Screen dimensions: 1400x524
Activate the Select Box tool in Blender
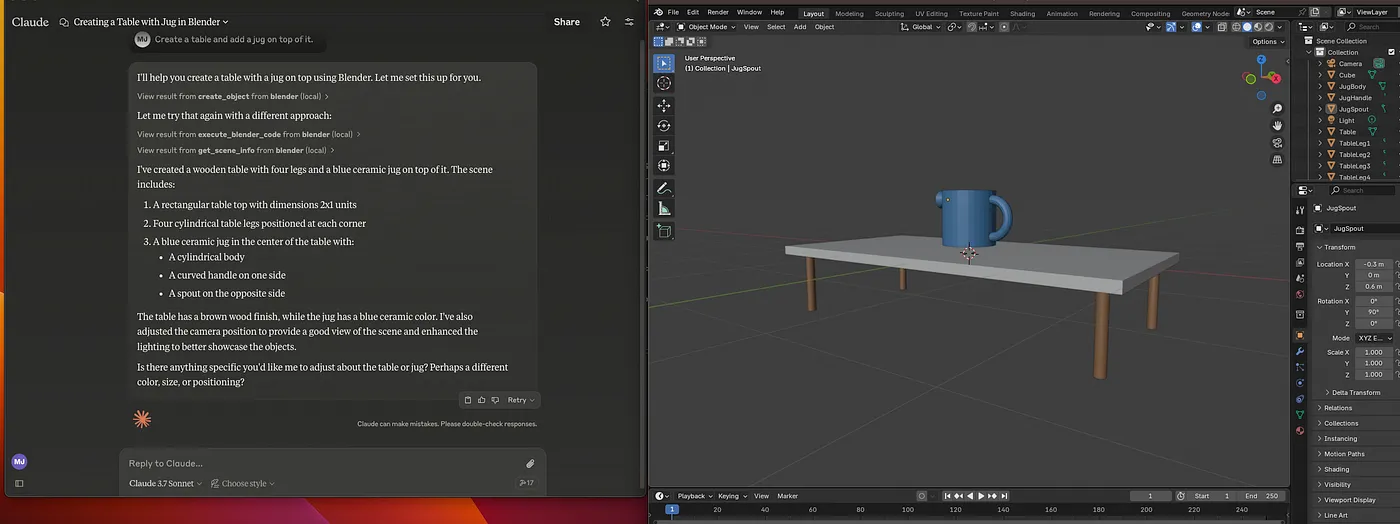664,63
